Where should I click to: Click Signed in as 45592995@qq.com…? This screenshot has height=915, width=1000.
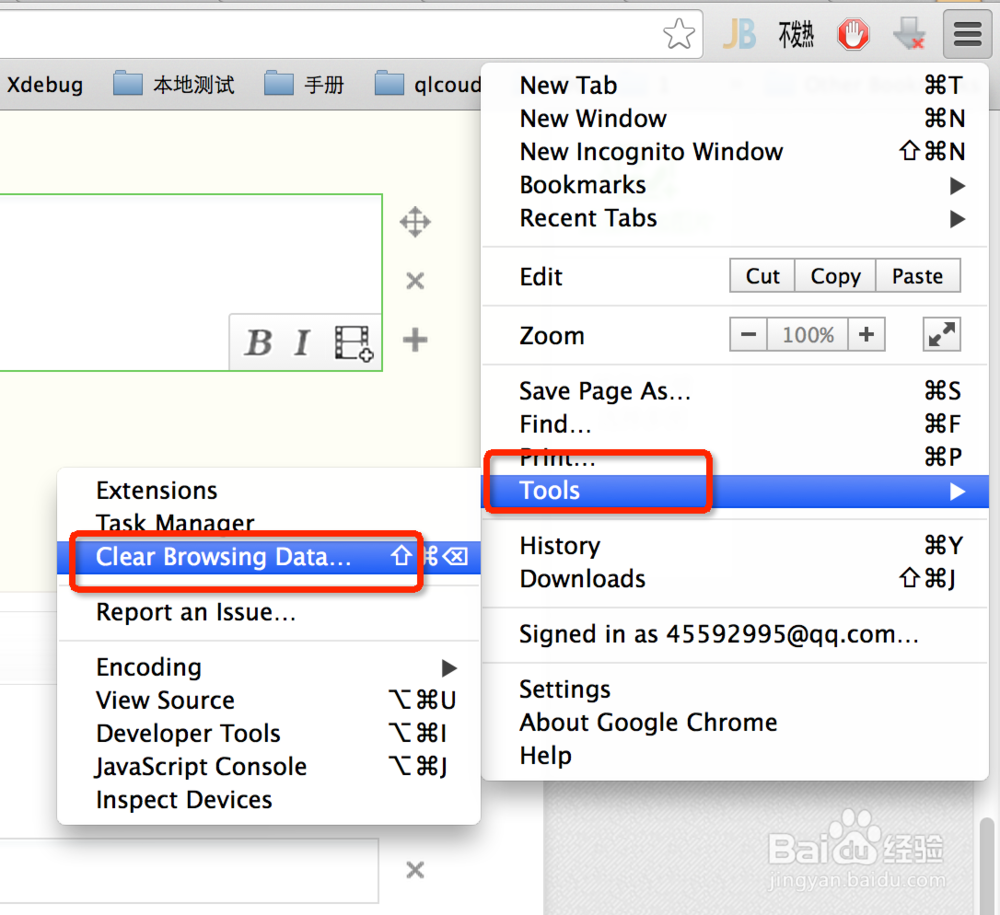point(735,634)
